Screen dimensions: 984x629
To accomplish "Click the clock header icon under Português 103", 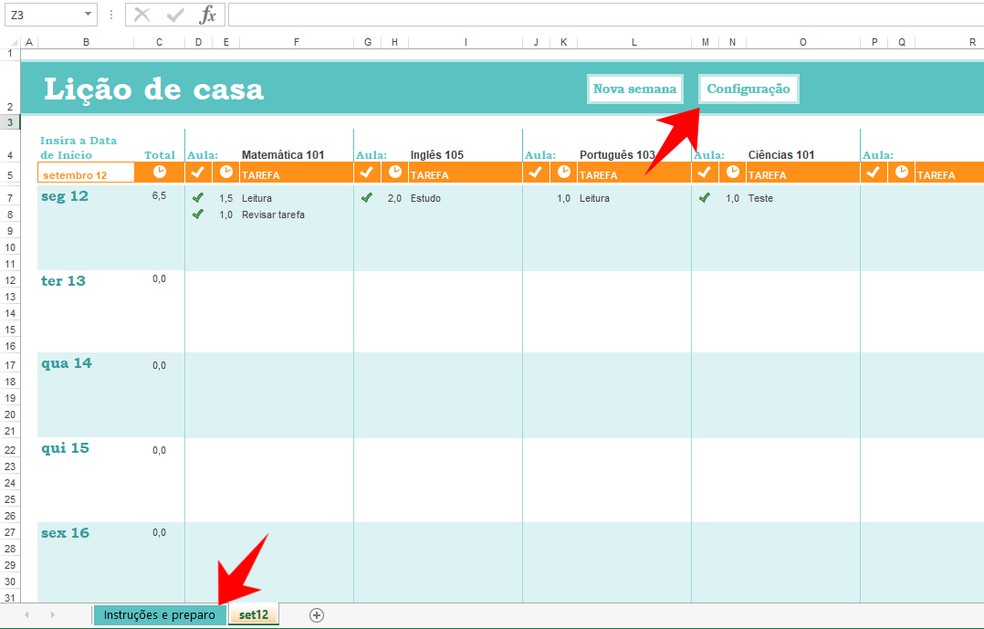I will pos(564,172).
